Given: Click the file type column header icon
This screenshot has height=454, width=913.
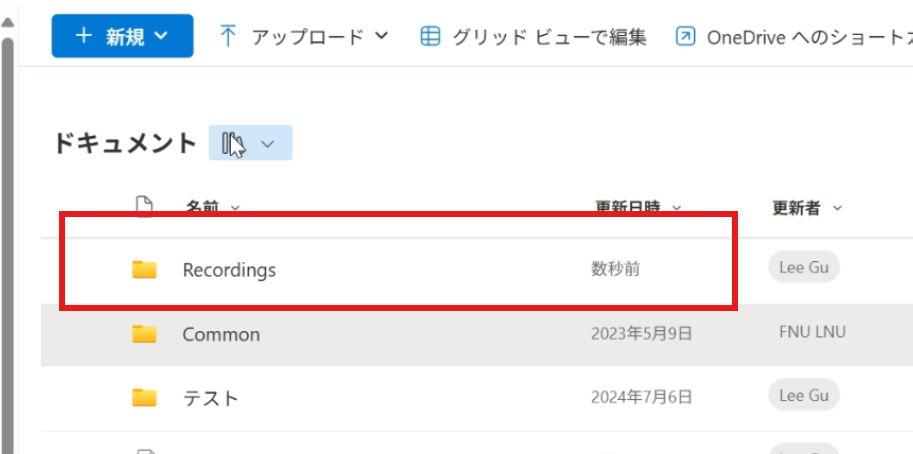Looking at the screenshot, I should pyautogui.click(x=145, y=207).
